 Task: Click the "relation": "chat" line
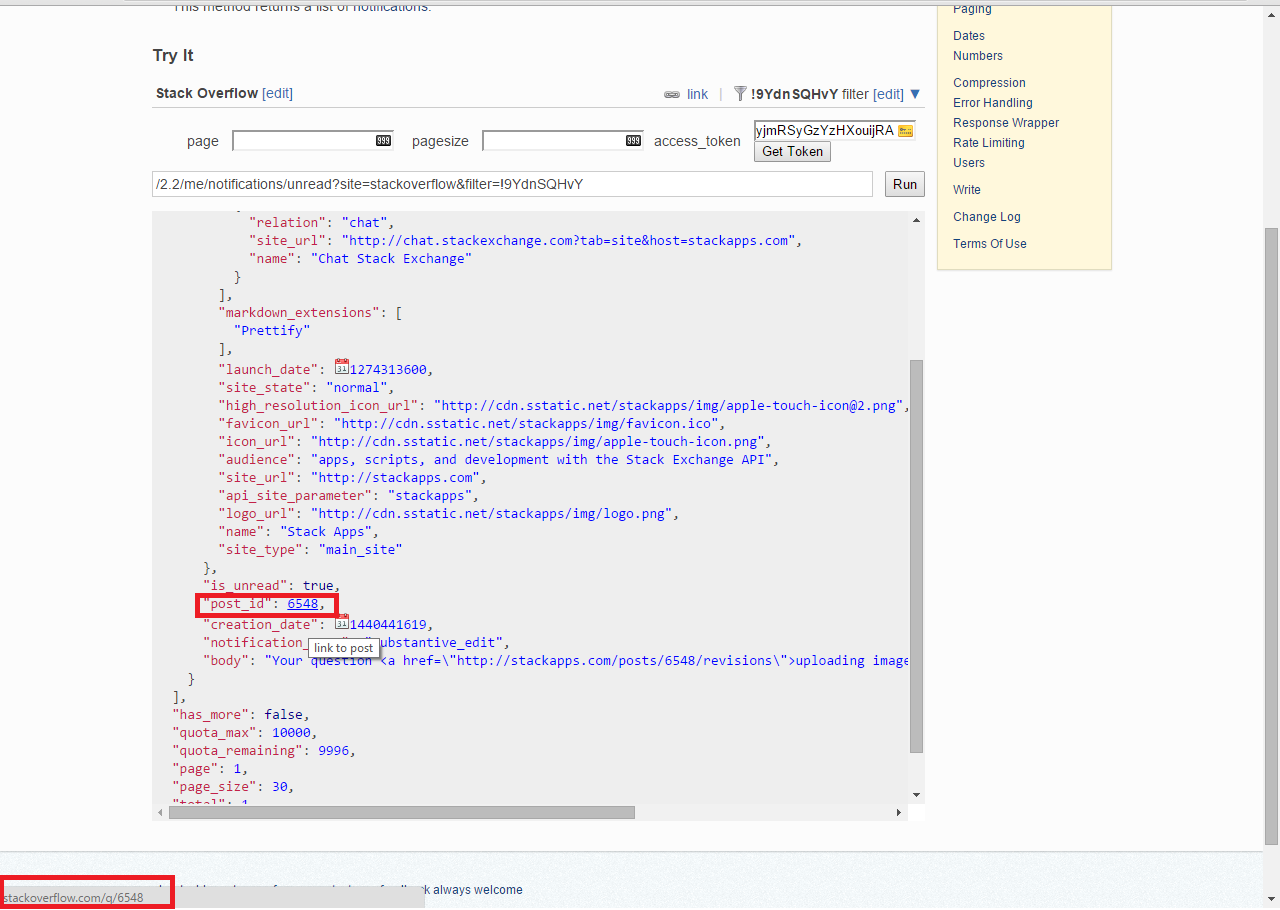[x=322, y=222]
